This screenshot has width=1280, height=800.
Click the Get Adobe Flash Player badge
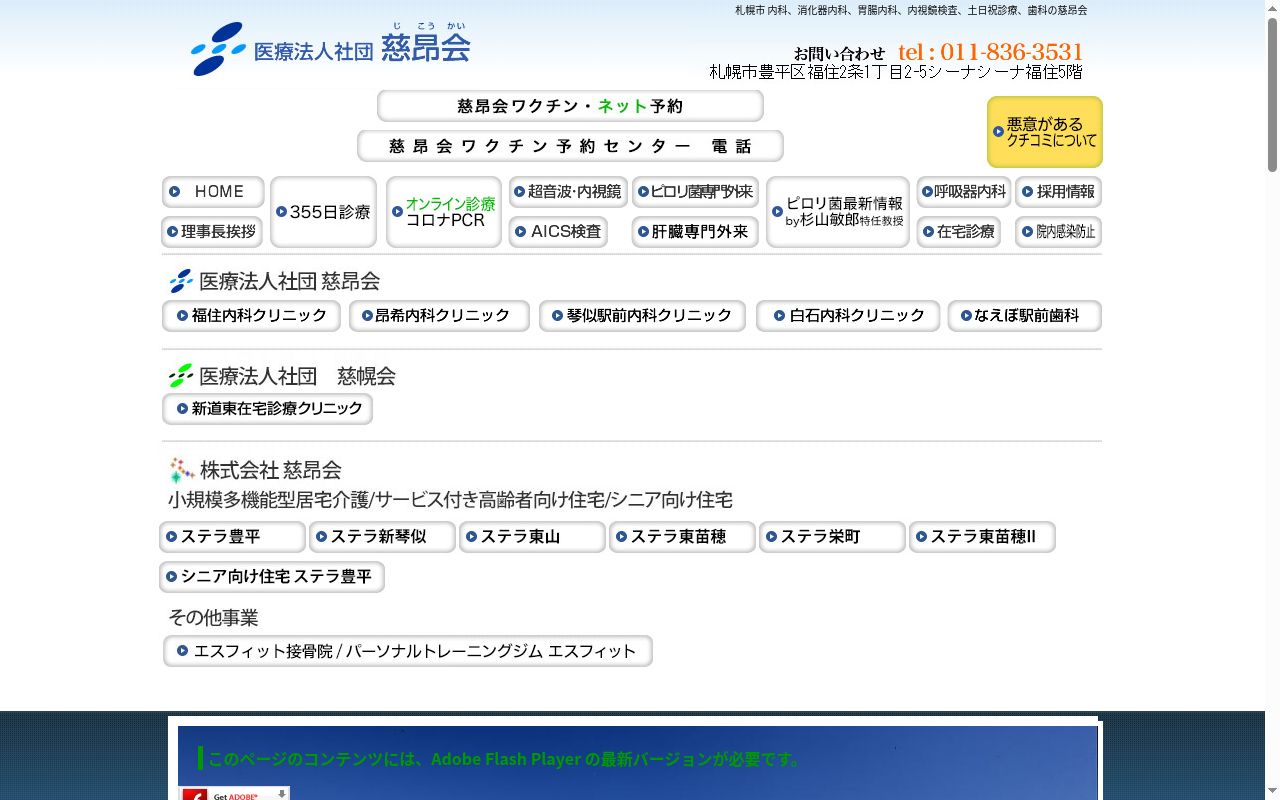pyautogui.click(x=234, y=793)
